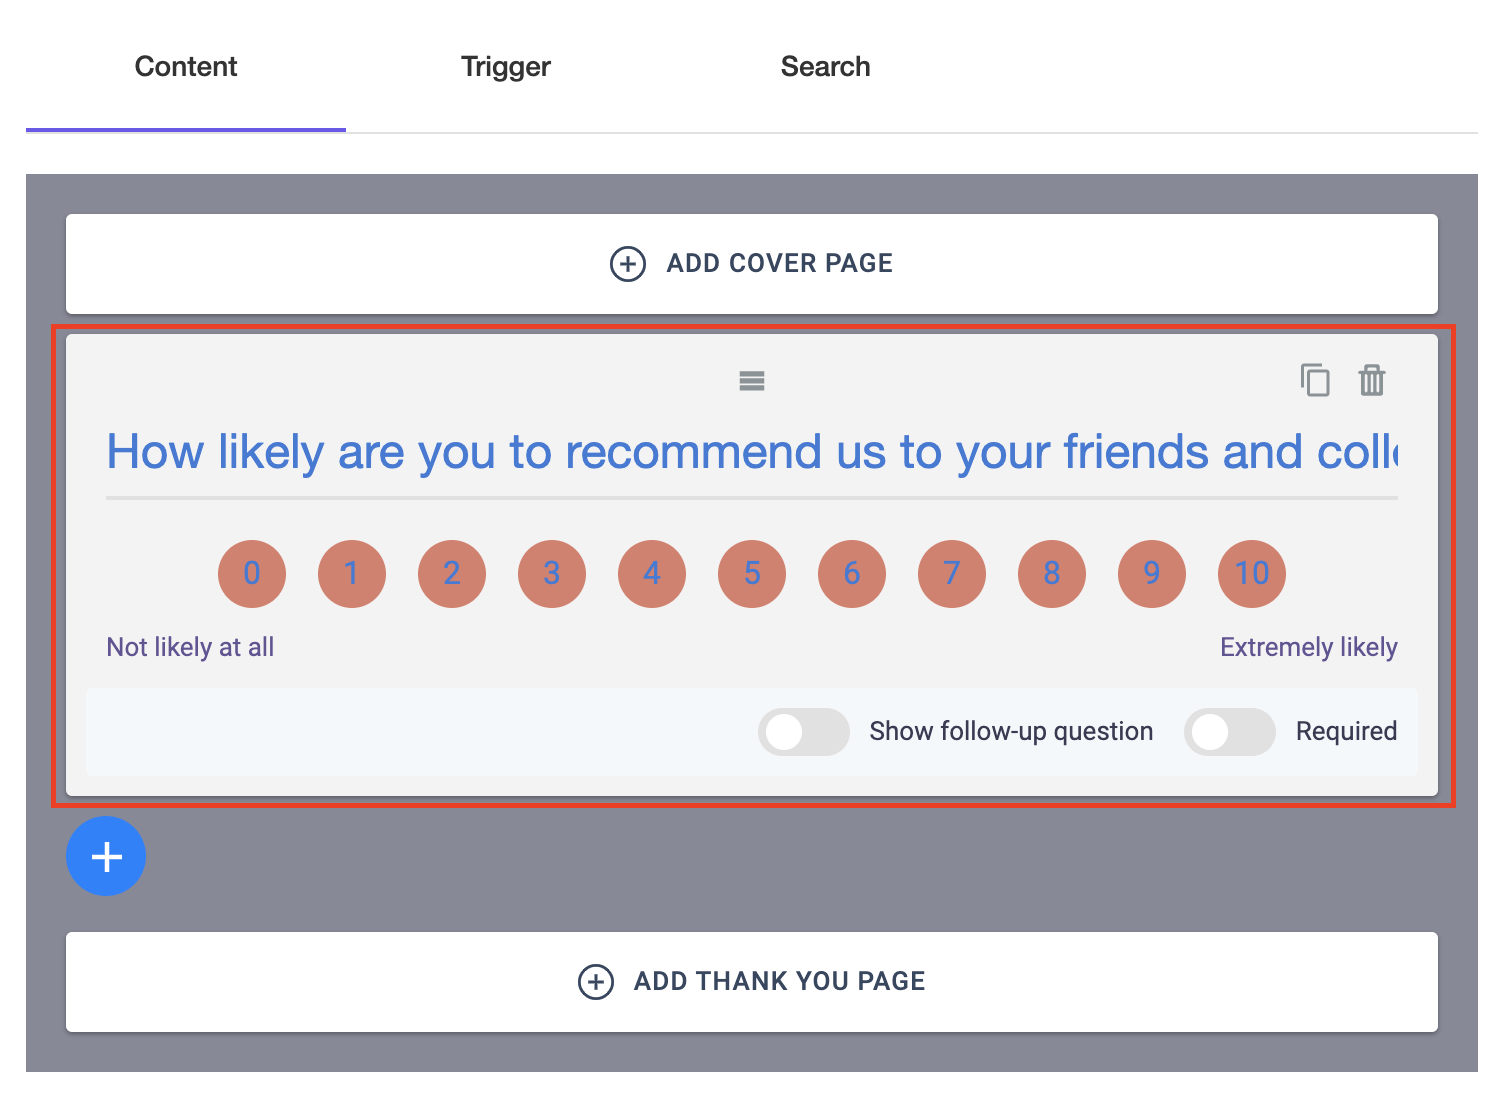Select rating 10 on the scale
This screenshot has height=1108, width=1512.
1252,574
